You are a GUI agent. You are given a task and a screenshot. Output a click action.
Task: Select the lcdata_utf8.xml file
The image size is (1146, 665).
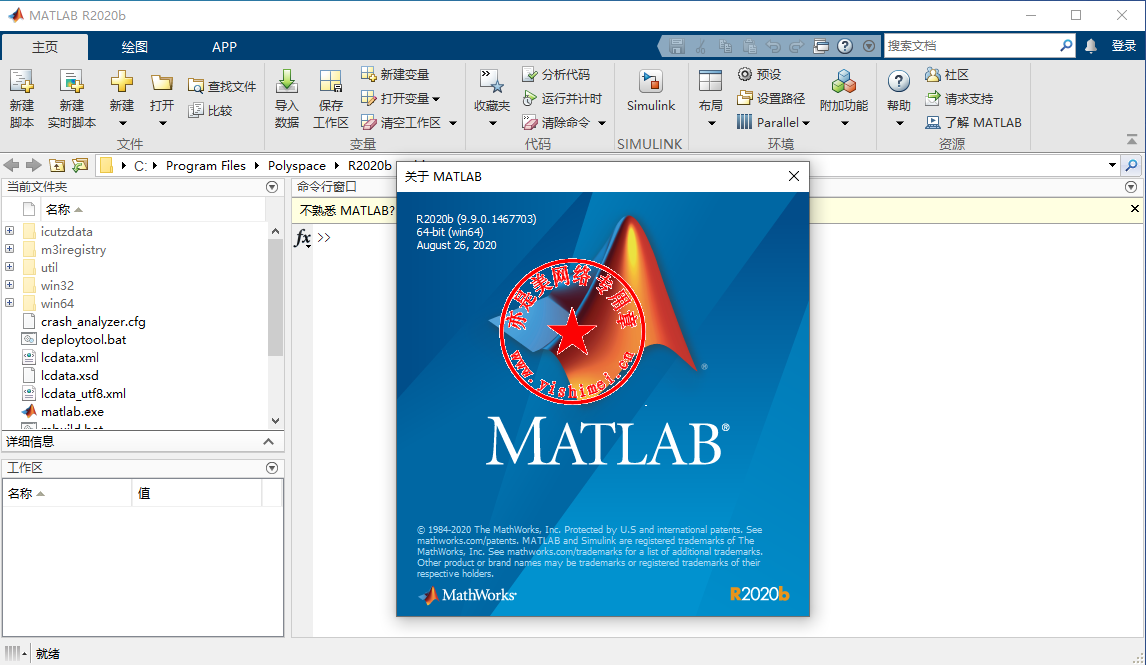(83, 393)
